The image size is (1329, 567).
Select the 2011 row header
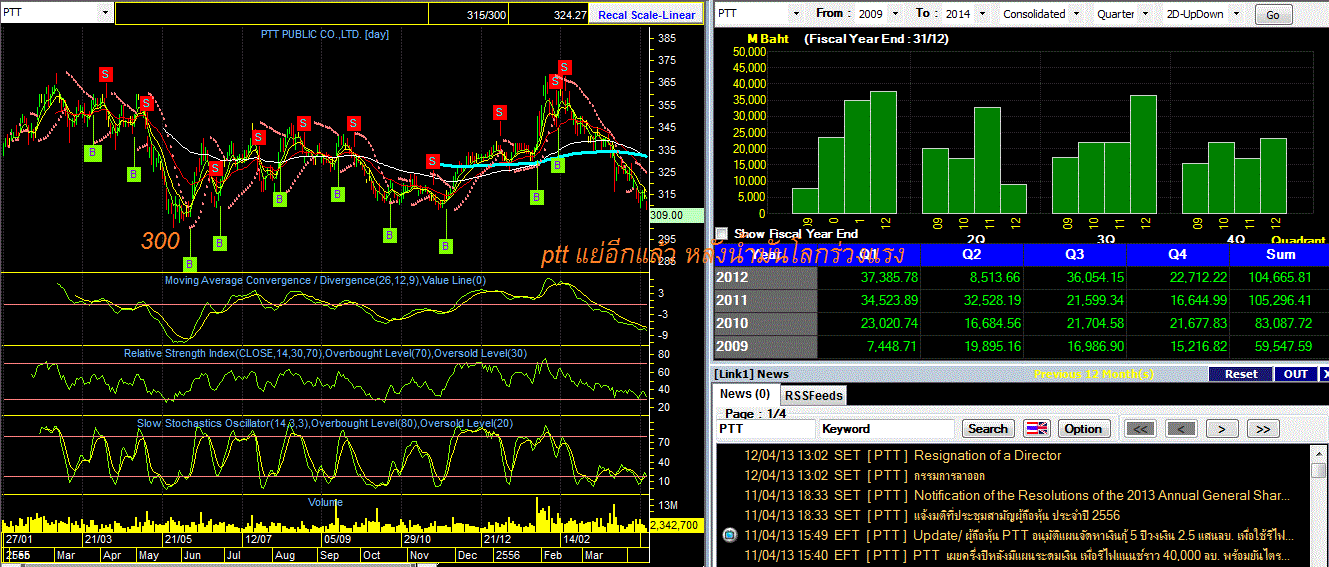(x=765, y=300)
